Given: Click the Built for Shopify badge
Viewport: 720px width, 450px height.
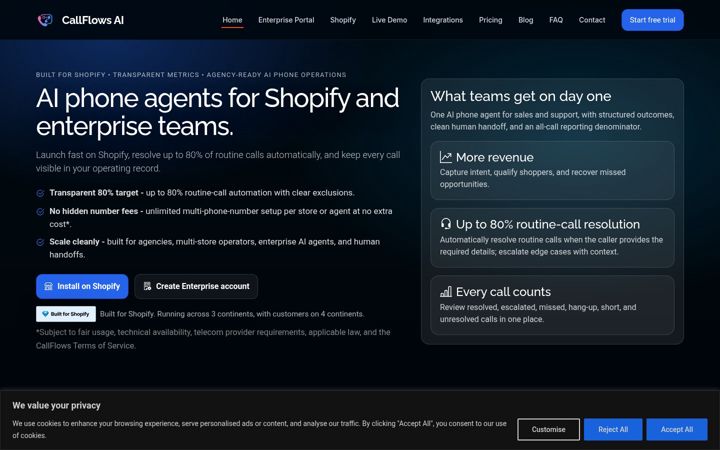Looking at the screenshot, I should [x=66, y=314].
